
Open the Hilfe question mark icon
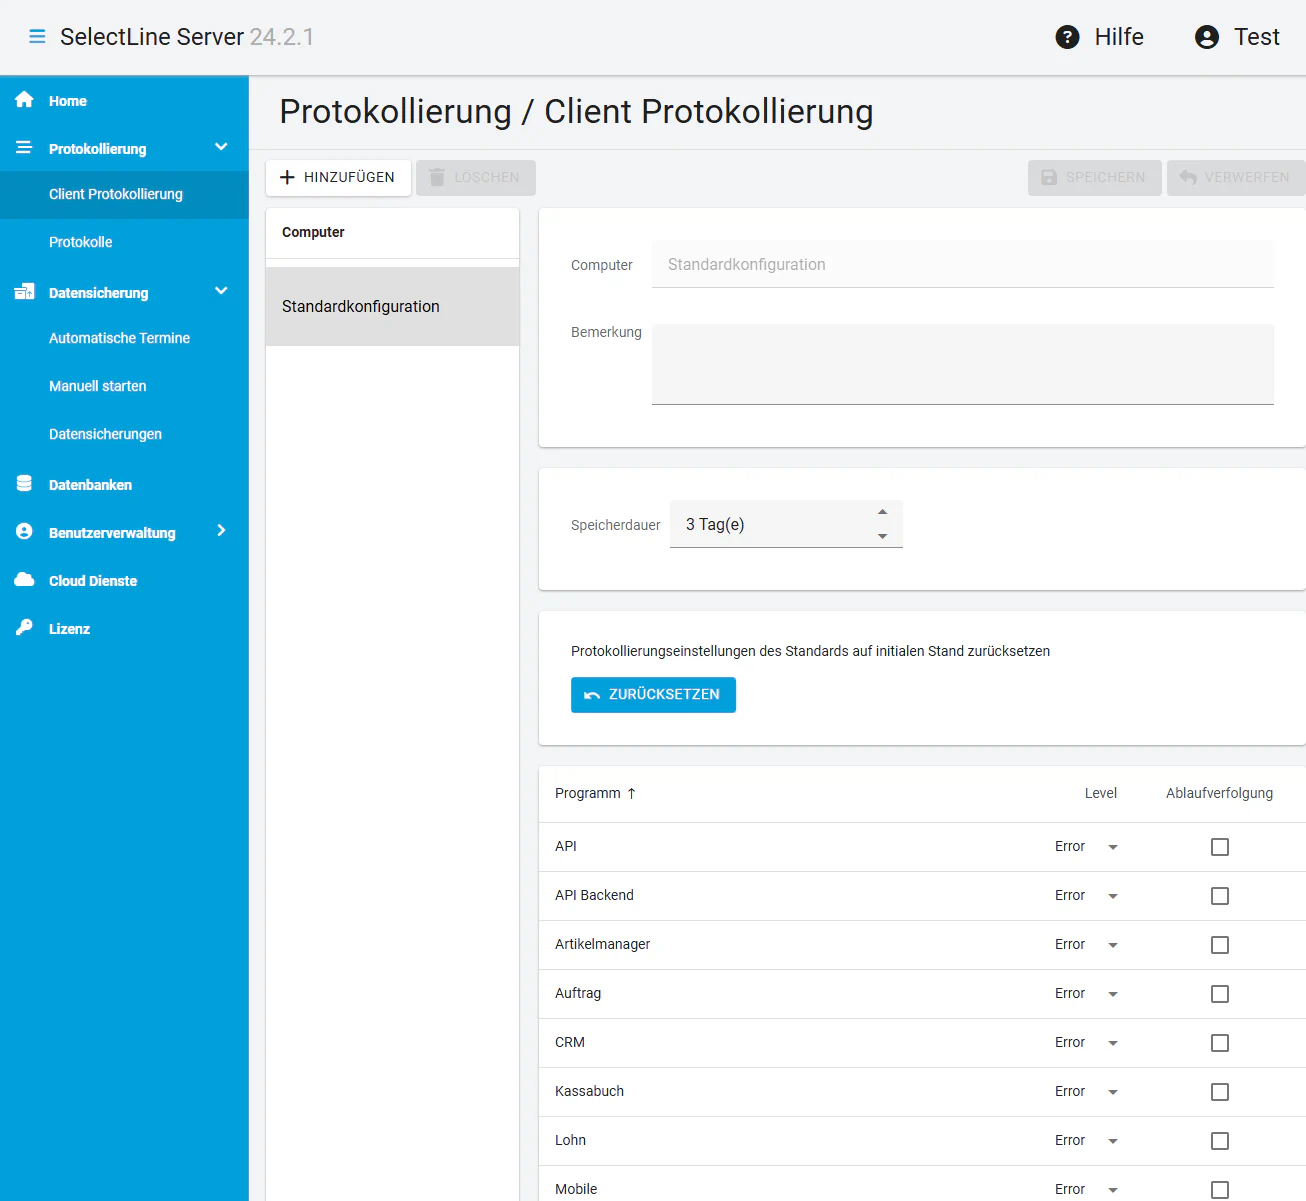tap(1066, 36)
